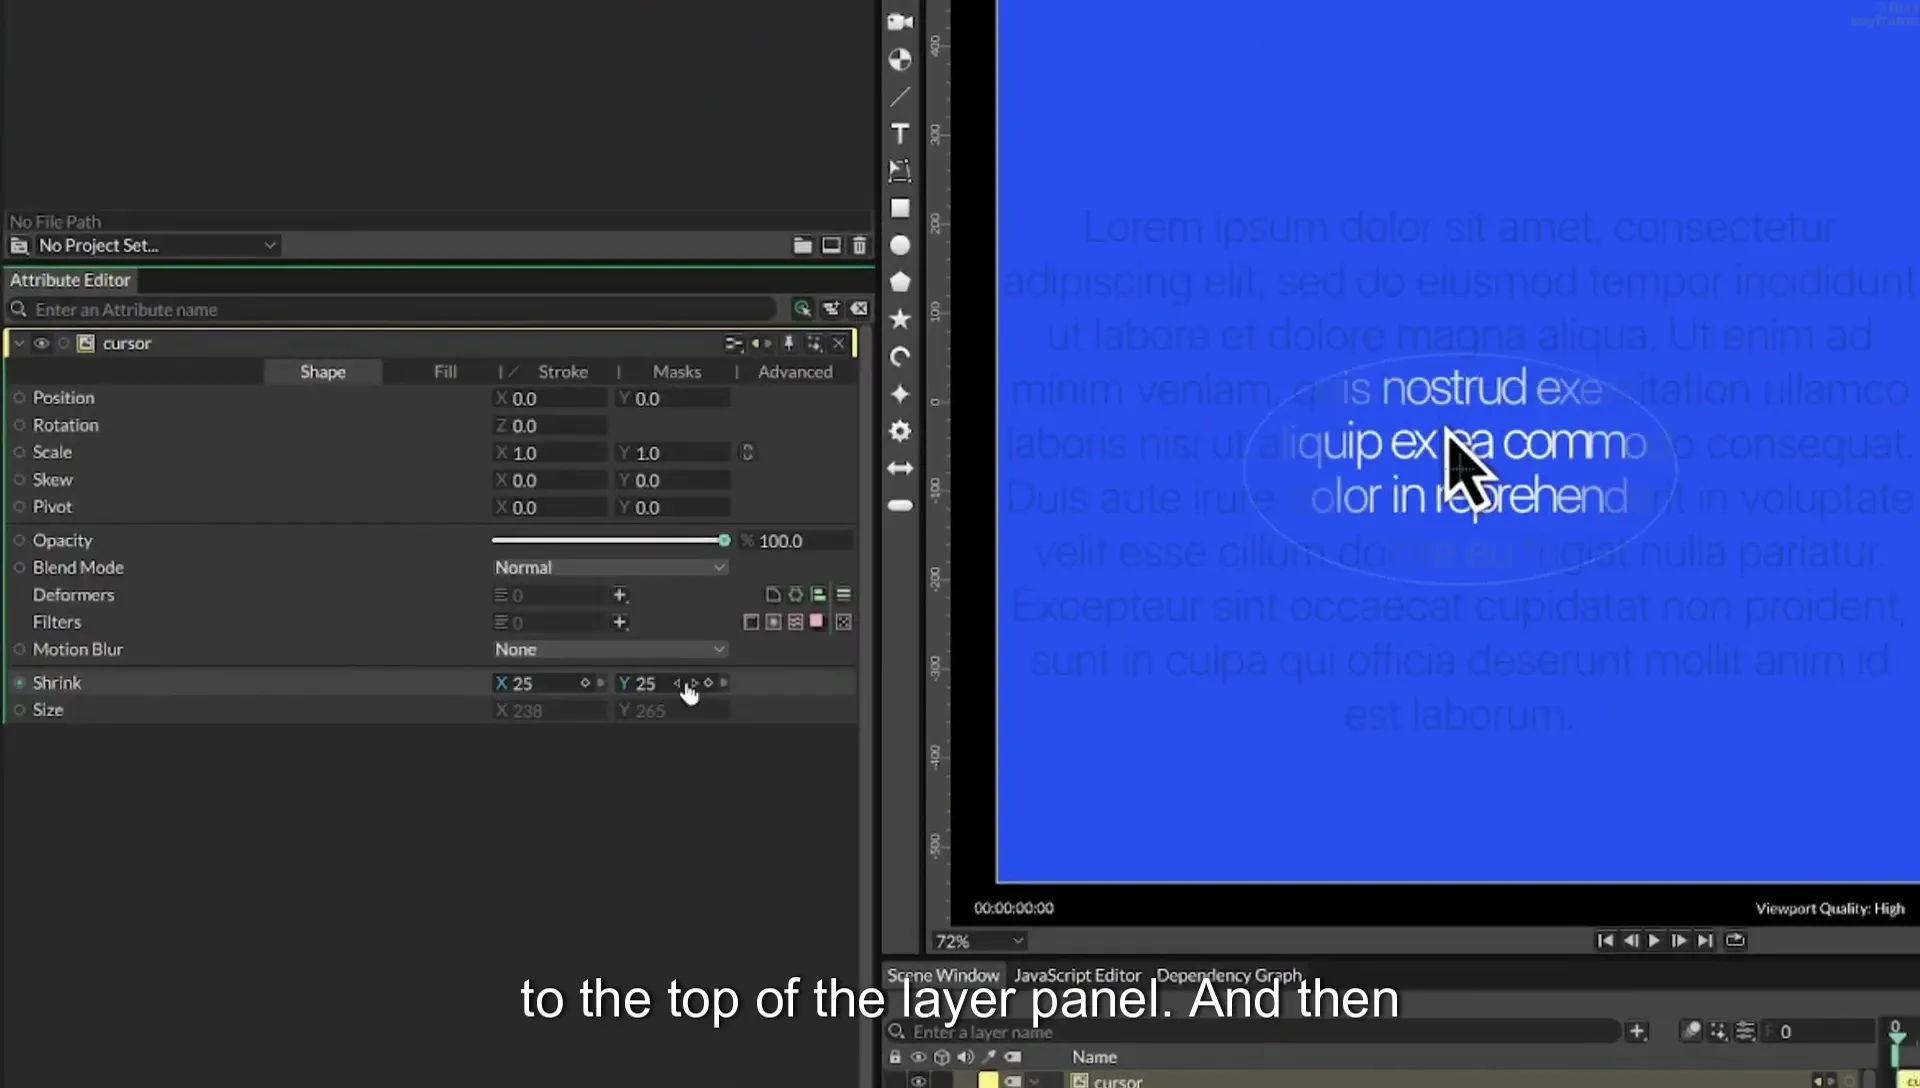Select the Camera tool

pos(900,22)
